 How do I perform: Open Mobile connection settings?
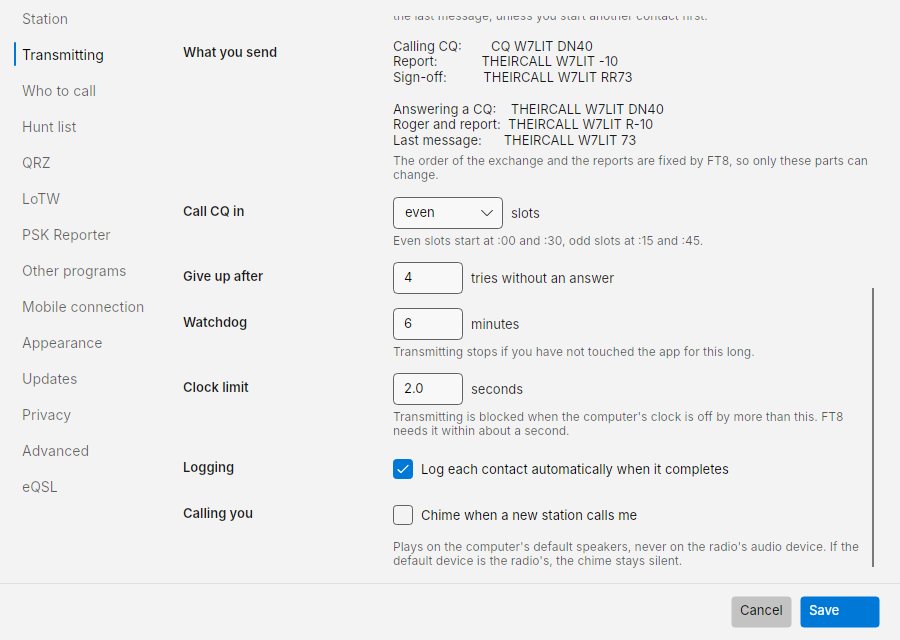tap(83, 307)
